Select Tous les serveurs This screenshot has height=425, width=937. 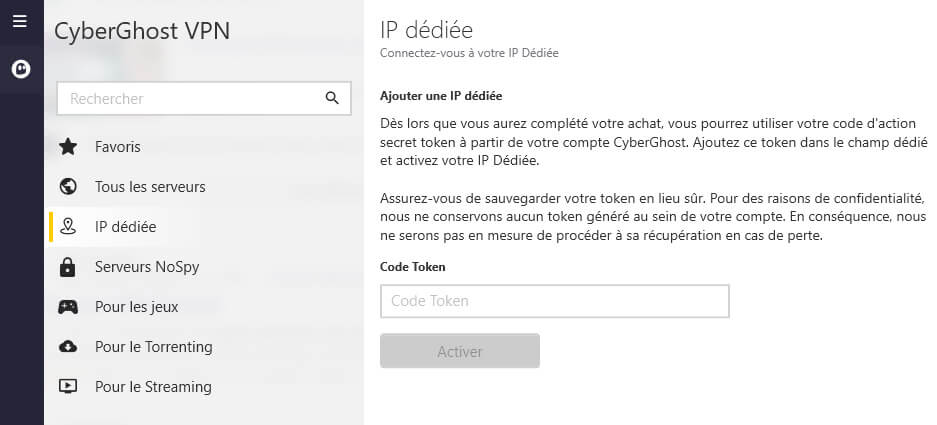204,186
